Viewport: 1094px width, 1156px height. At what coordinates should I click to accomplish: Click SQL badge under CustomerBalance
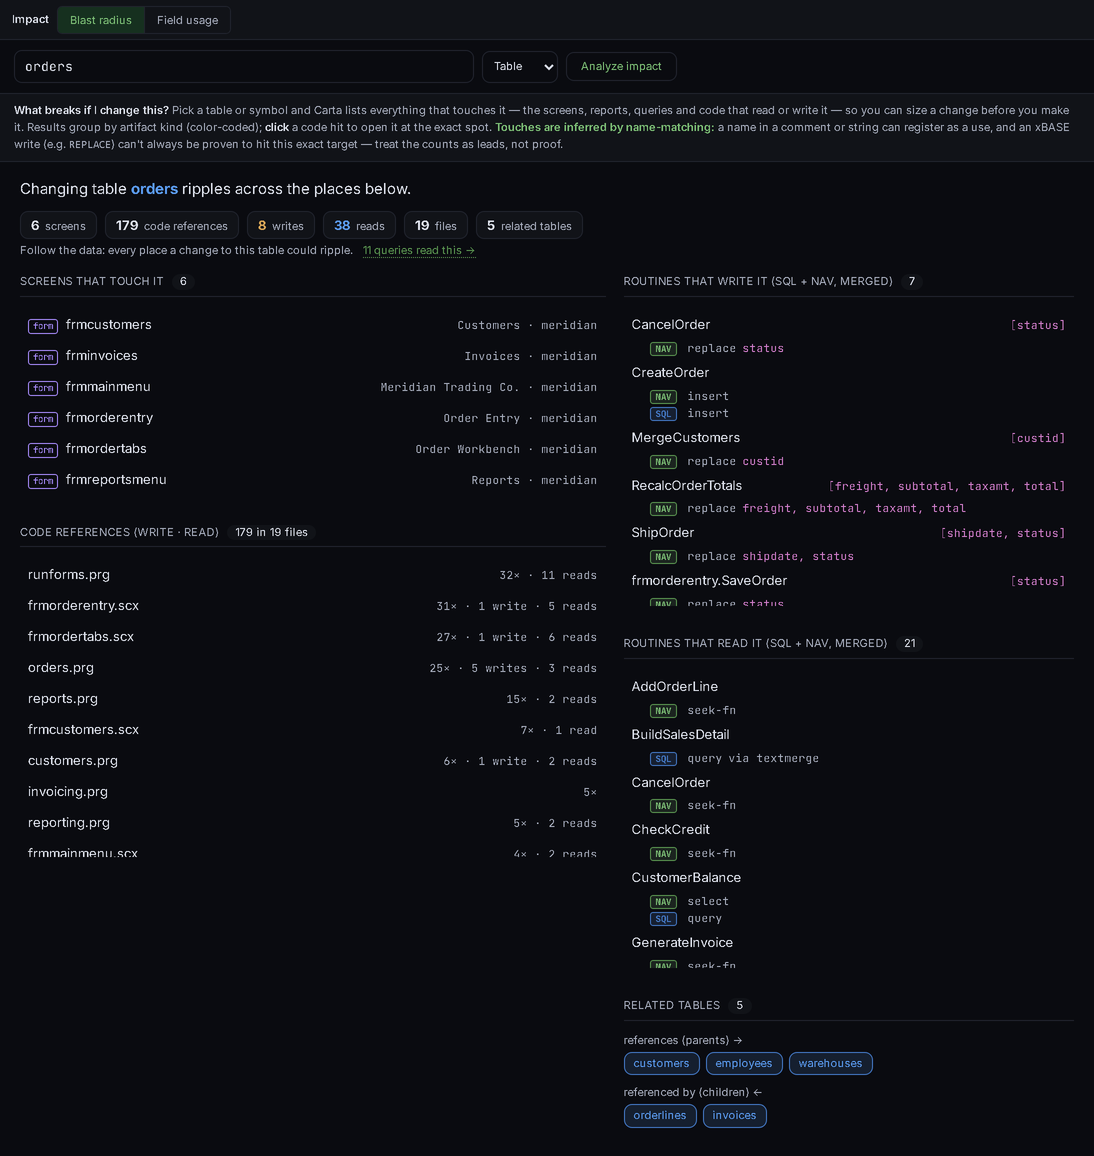[x=663, y=919]
